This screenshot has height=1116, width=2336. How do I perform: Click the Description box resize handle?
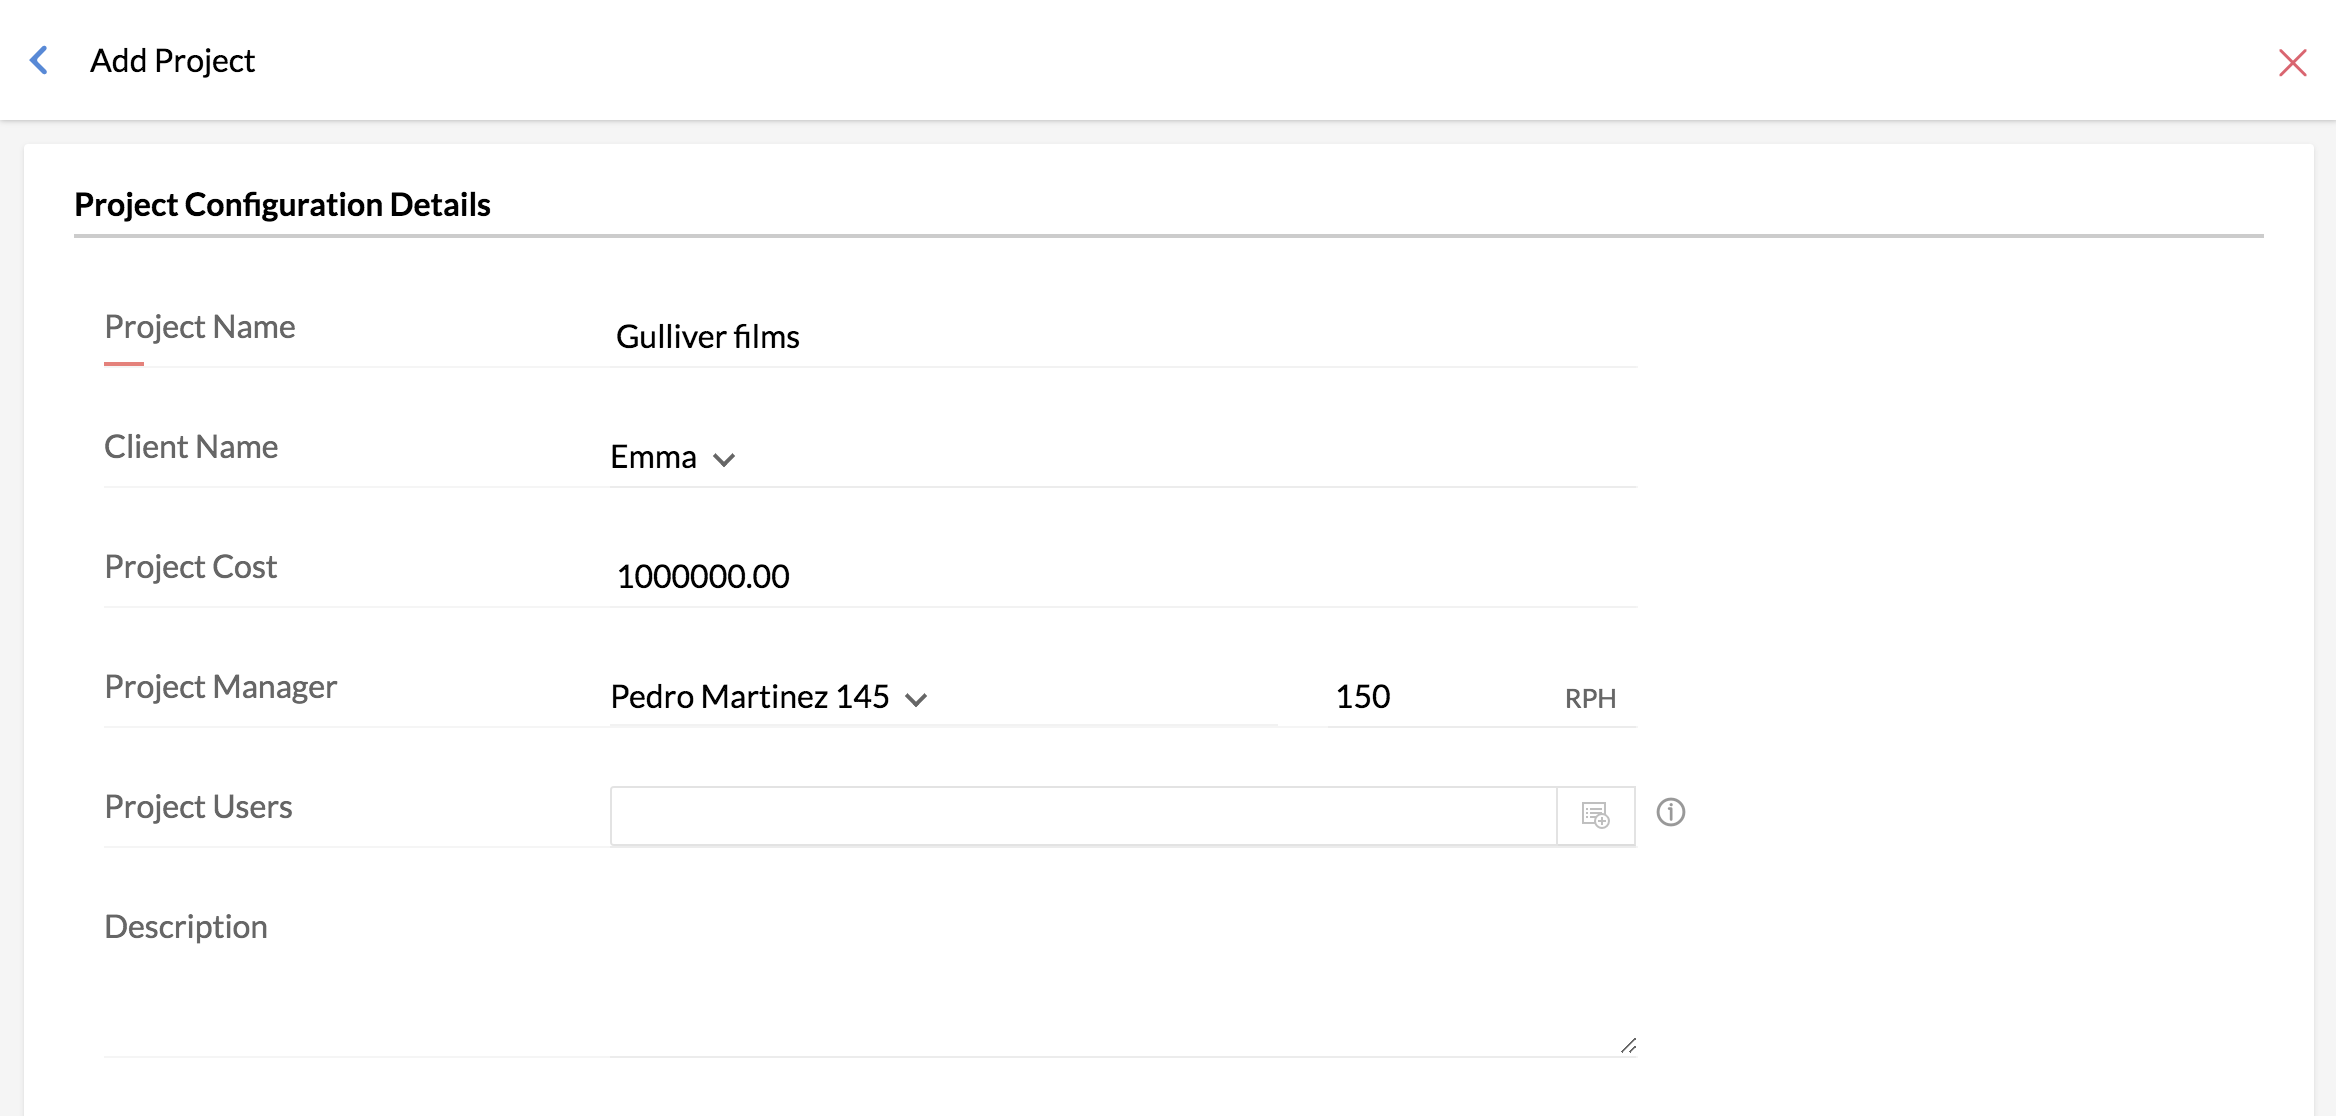(1628, 1045)
